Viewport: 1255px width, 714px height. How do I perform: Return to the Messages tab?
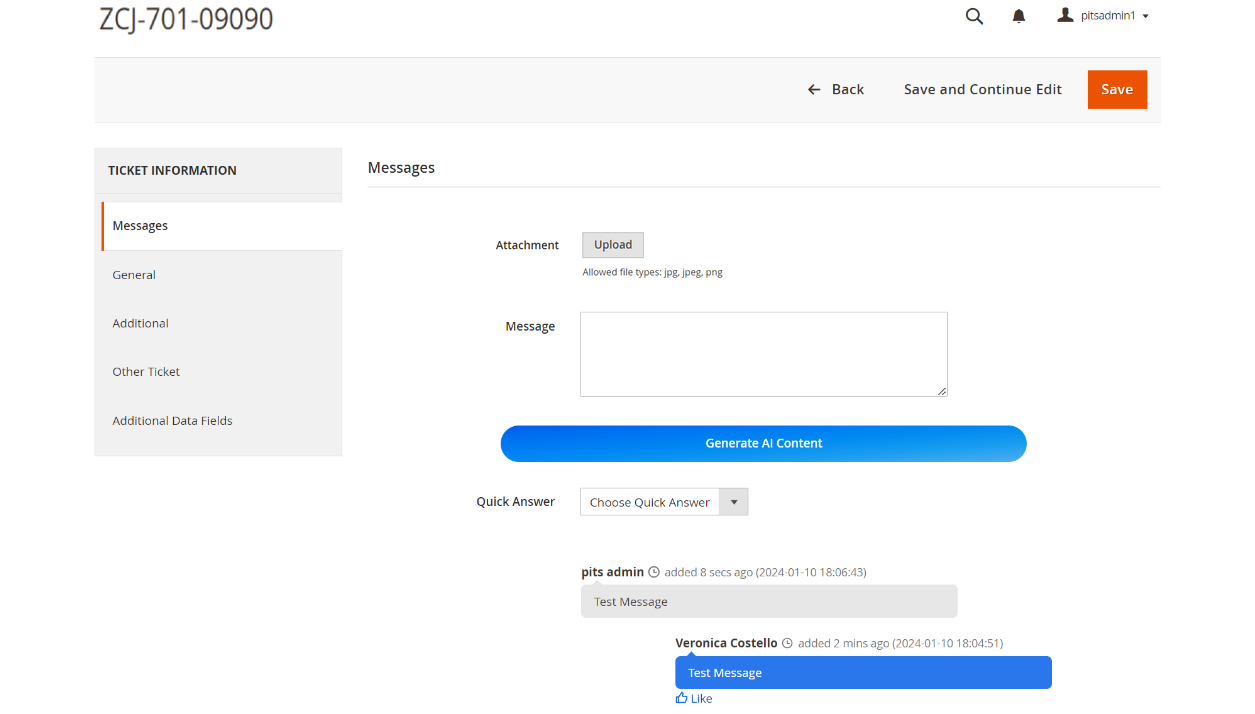pos(140,225)
